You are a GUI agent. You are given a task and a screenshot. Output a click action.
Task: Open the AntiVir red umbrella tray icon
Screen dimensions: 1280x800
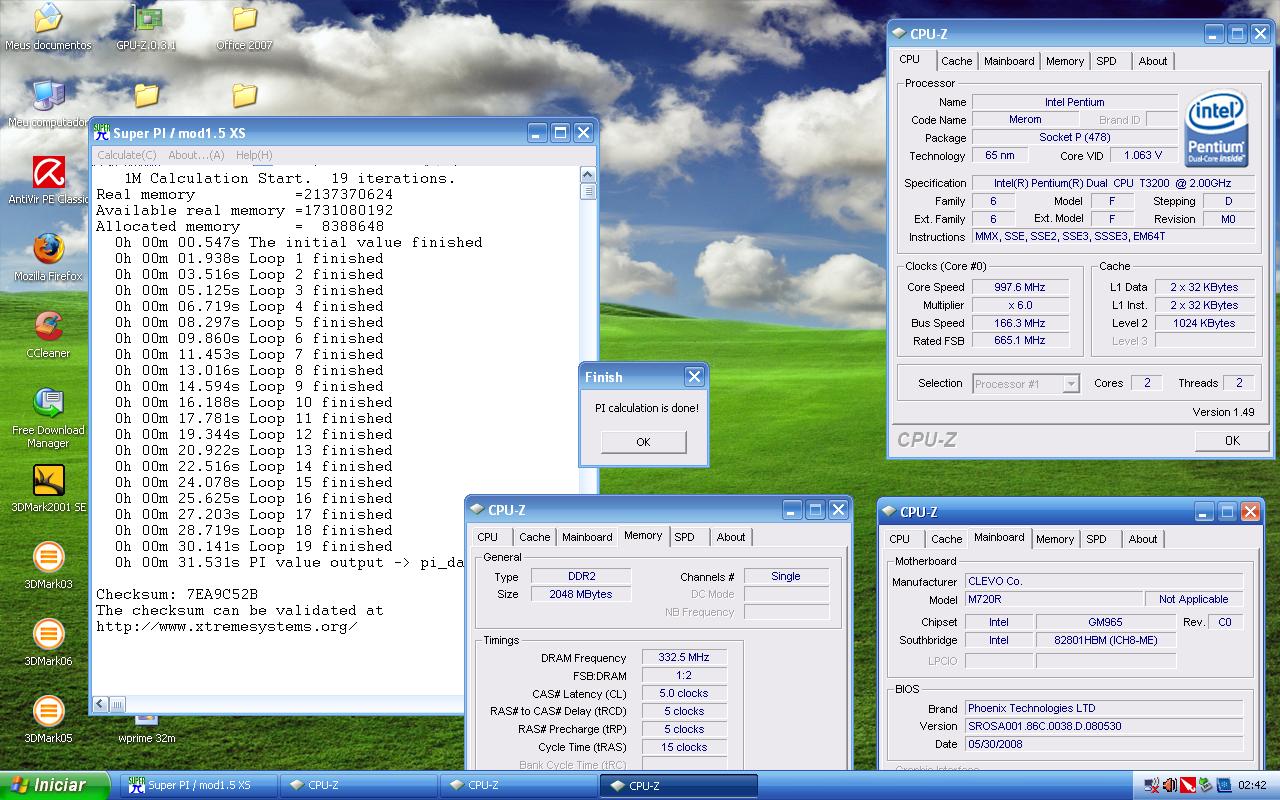coord(1188,785)
